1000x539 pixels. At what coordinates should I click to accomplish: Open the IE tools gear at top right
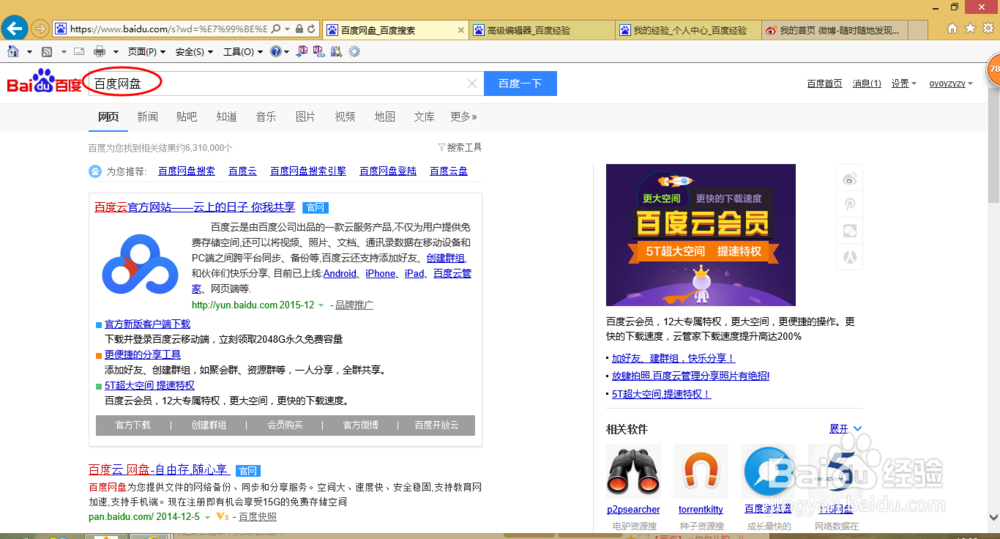988,28
